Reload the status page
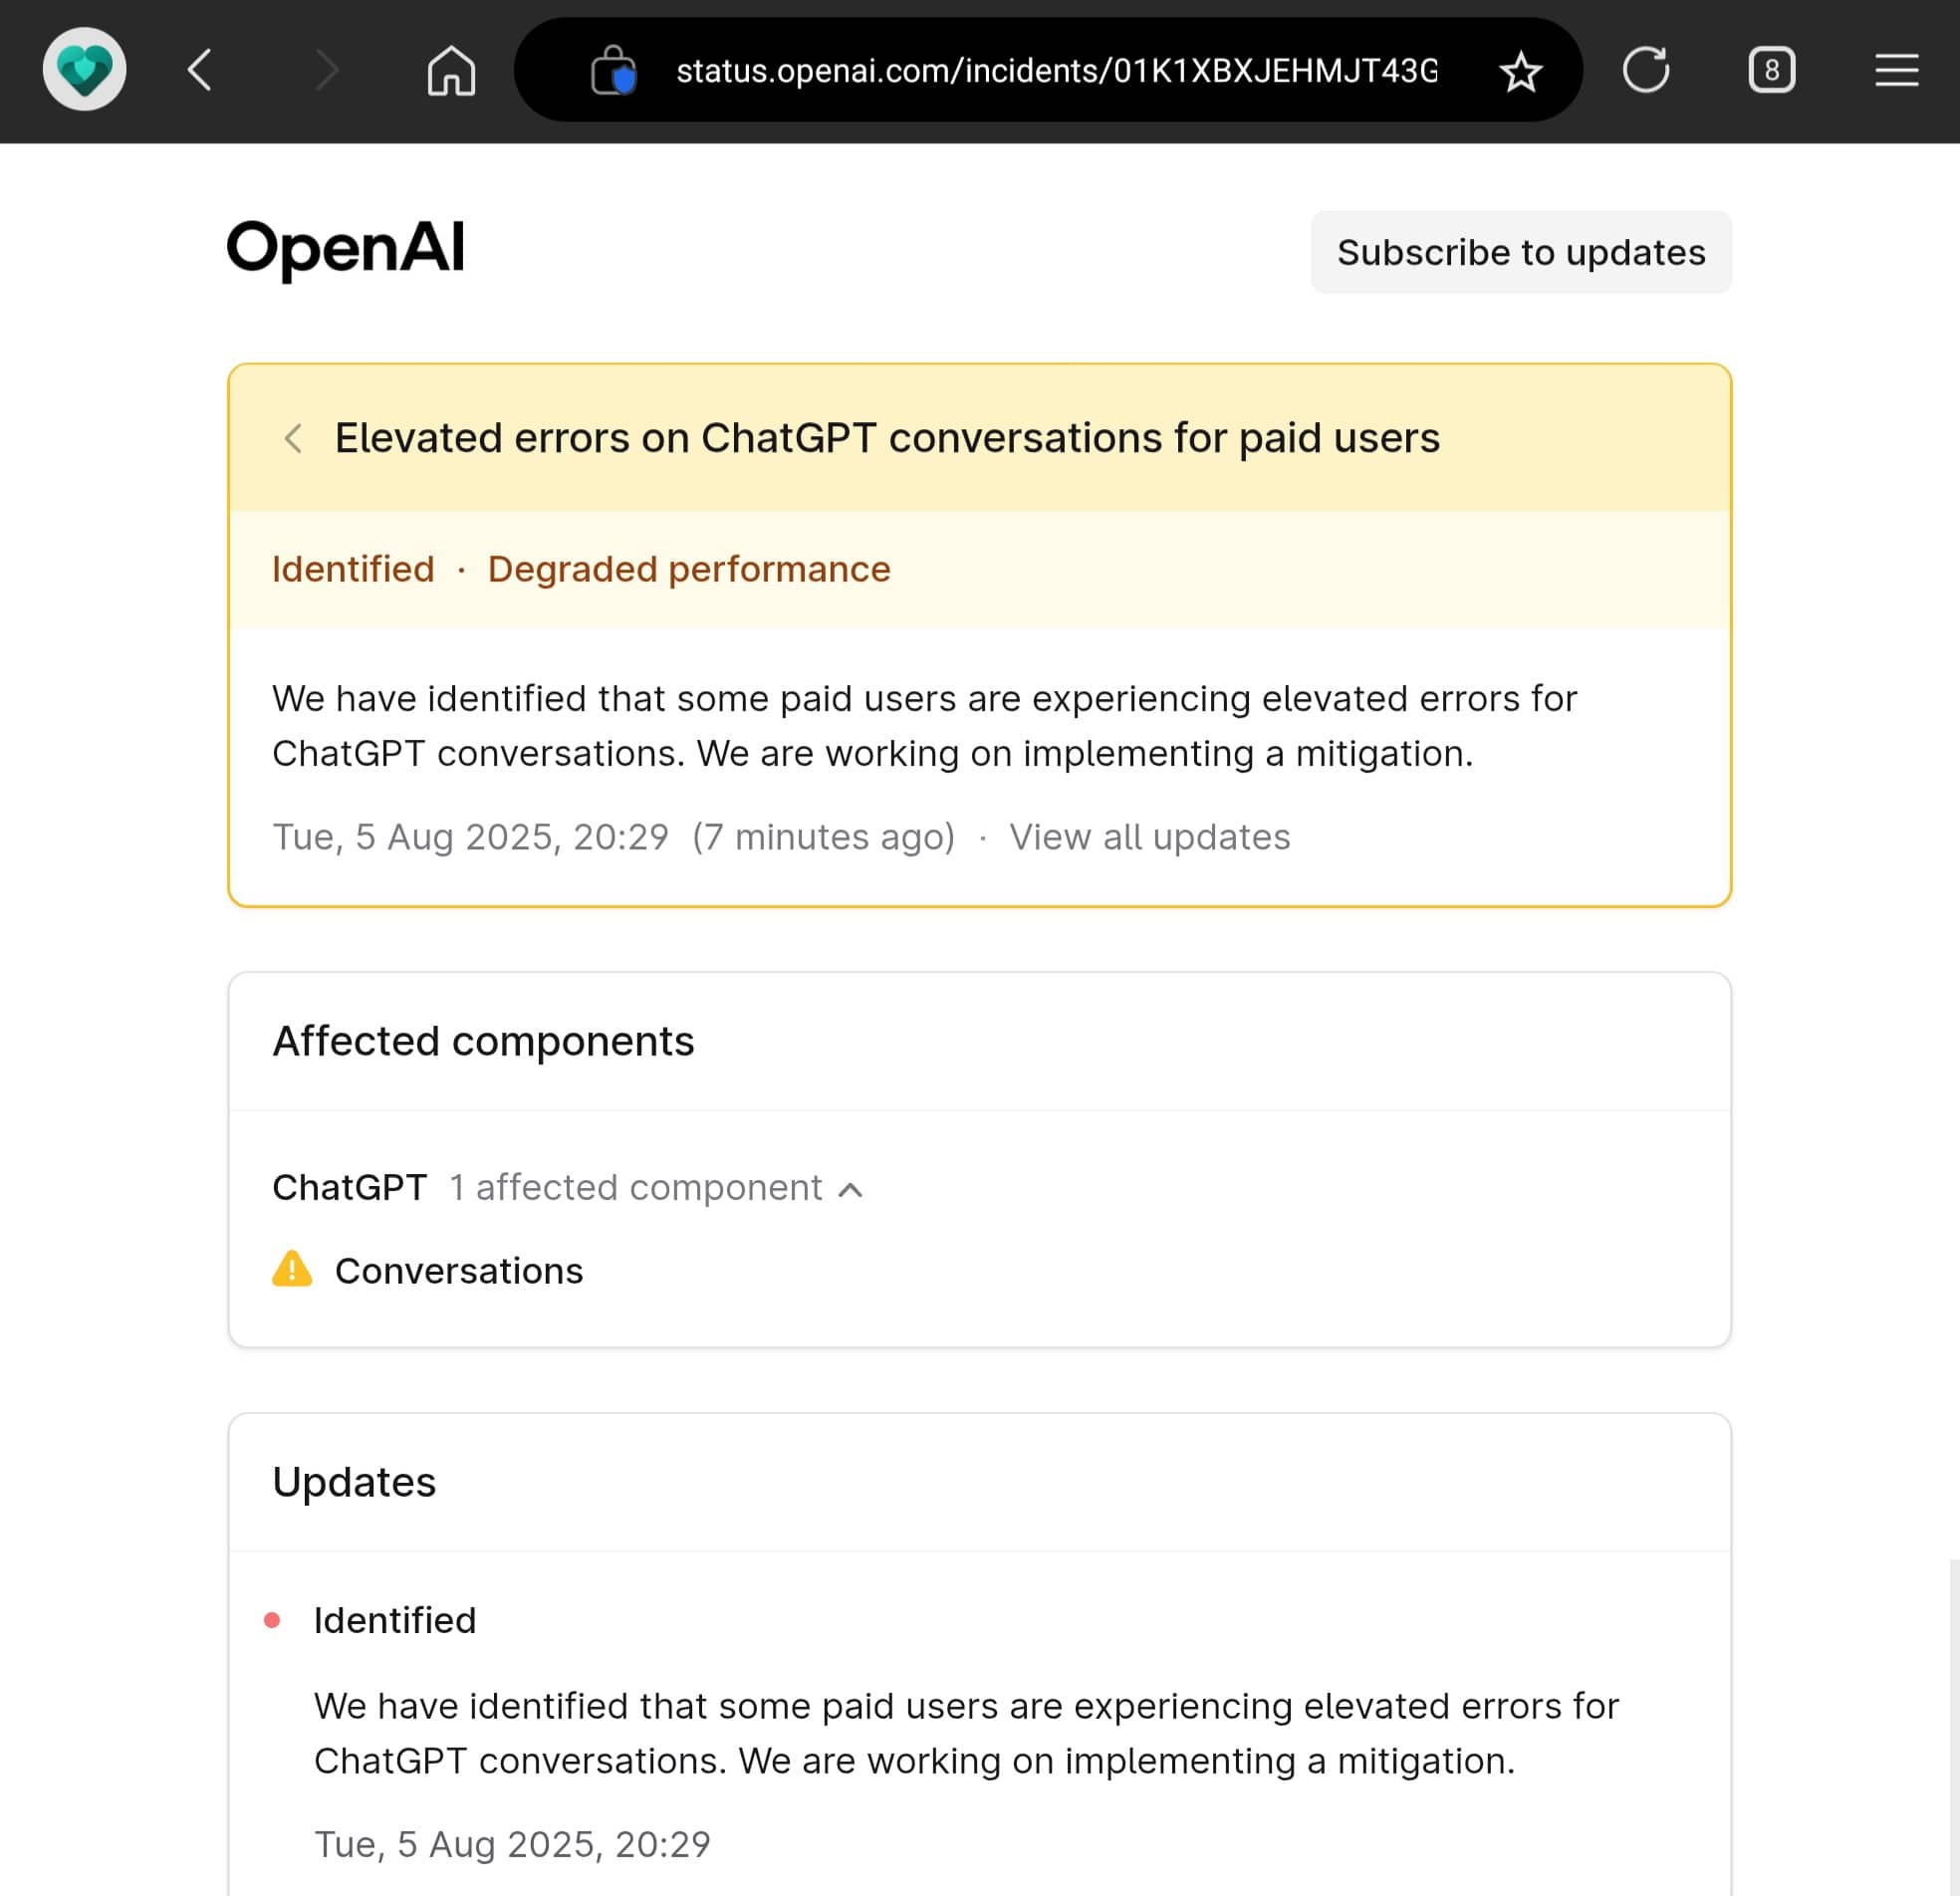The image size is (1960, 1896). [x=1645, y=70]
